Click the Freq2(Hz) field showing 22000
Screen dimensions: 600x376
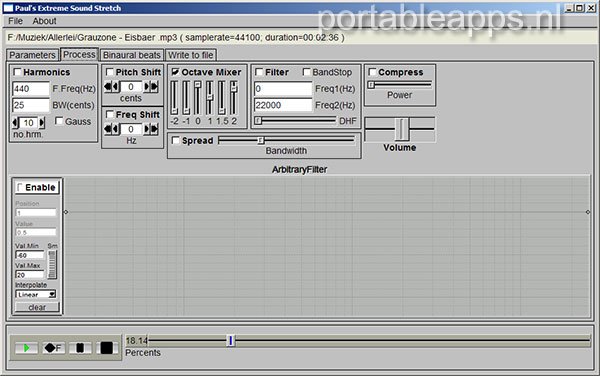(x=283, y=105)
